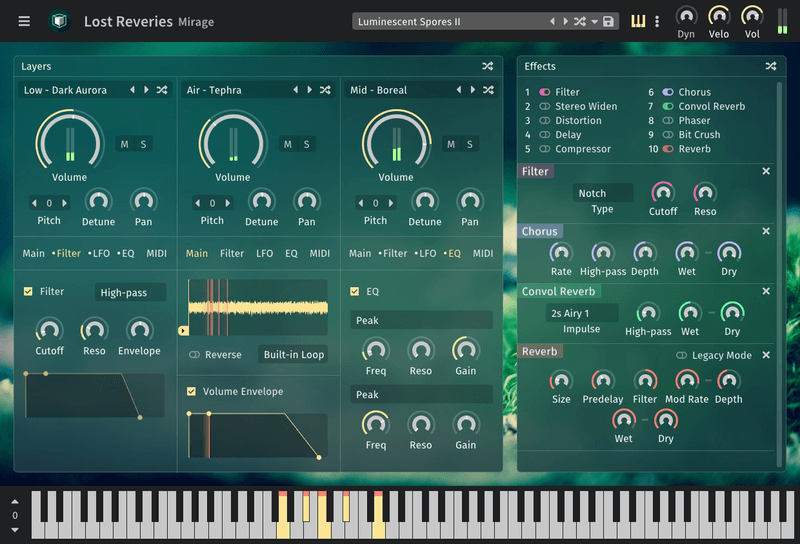Open the Notch filter type dropdown
The height and width of the screenshot is (544, 800).
point(603,193)
